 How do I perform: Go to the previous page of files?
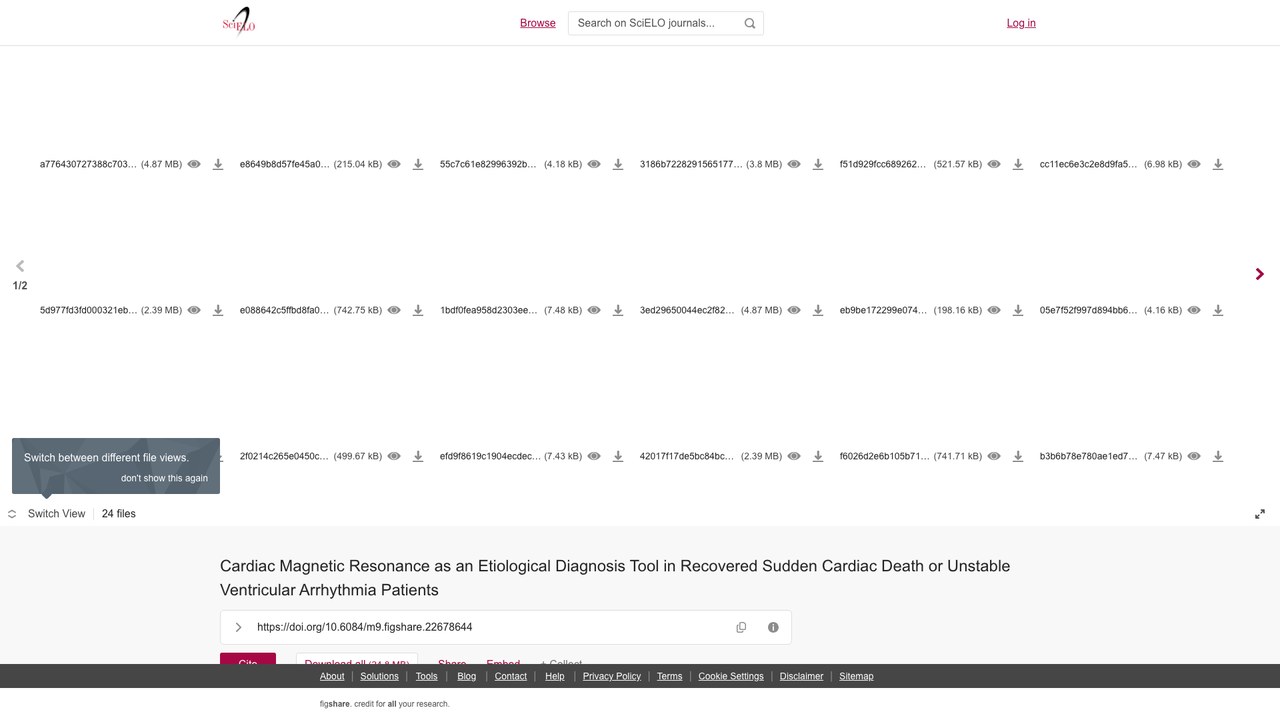tap(20, 266)
